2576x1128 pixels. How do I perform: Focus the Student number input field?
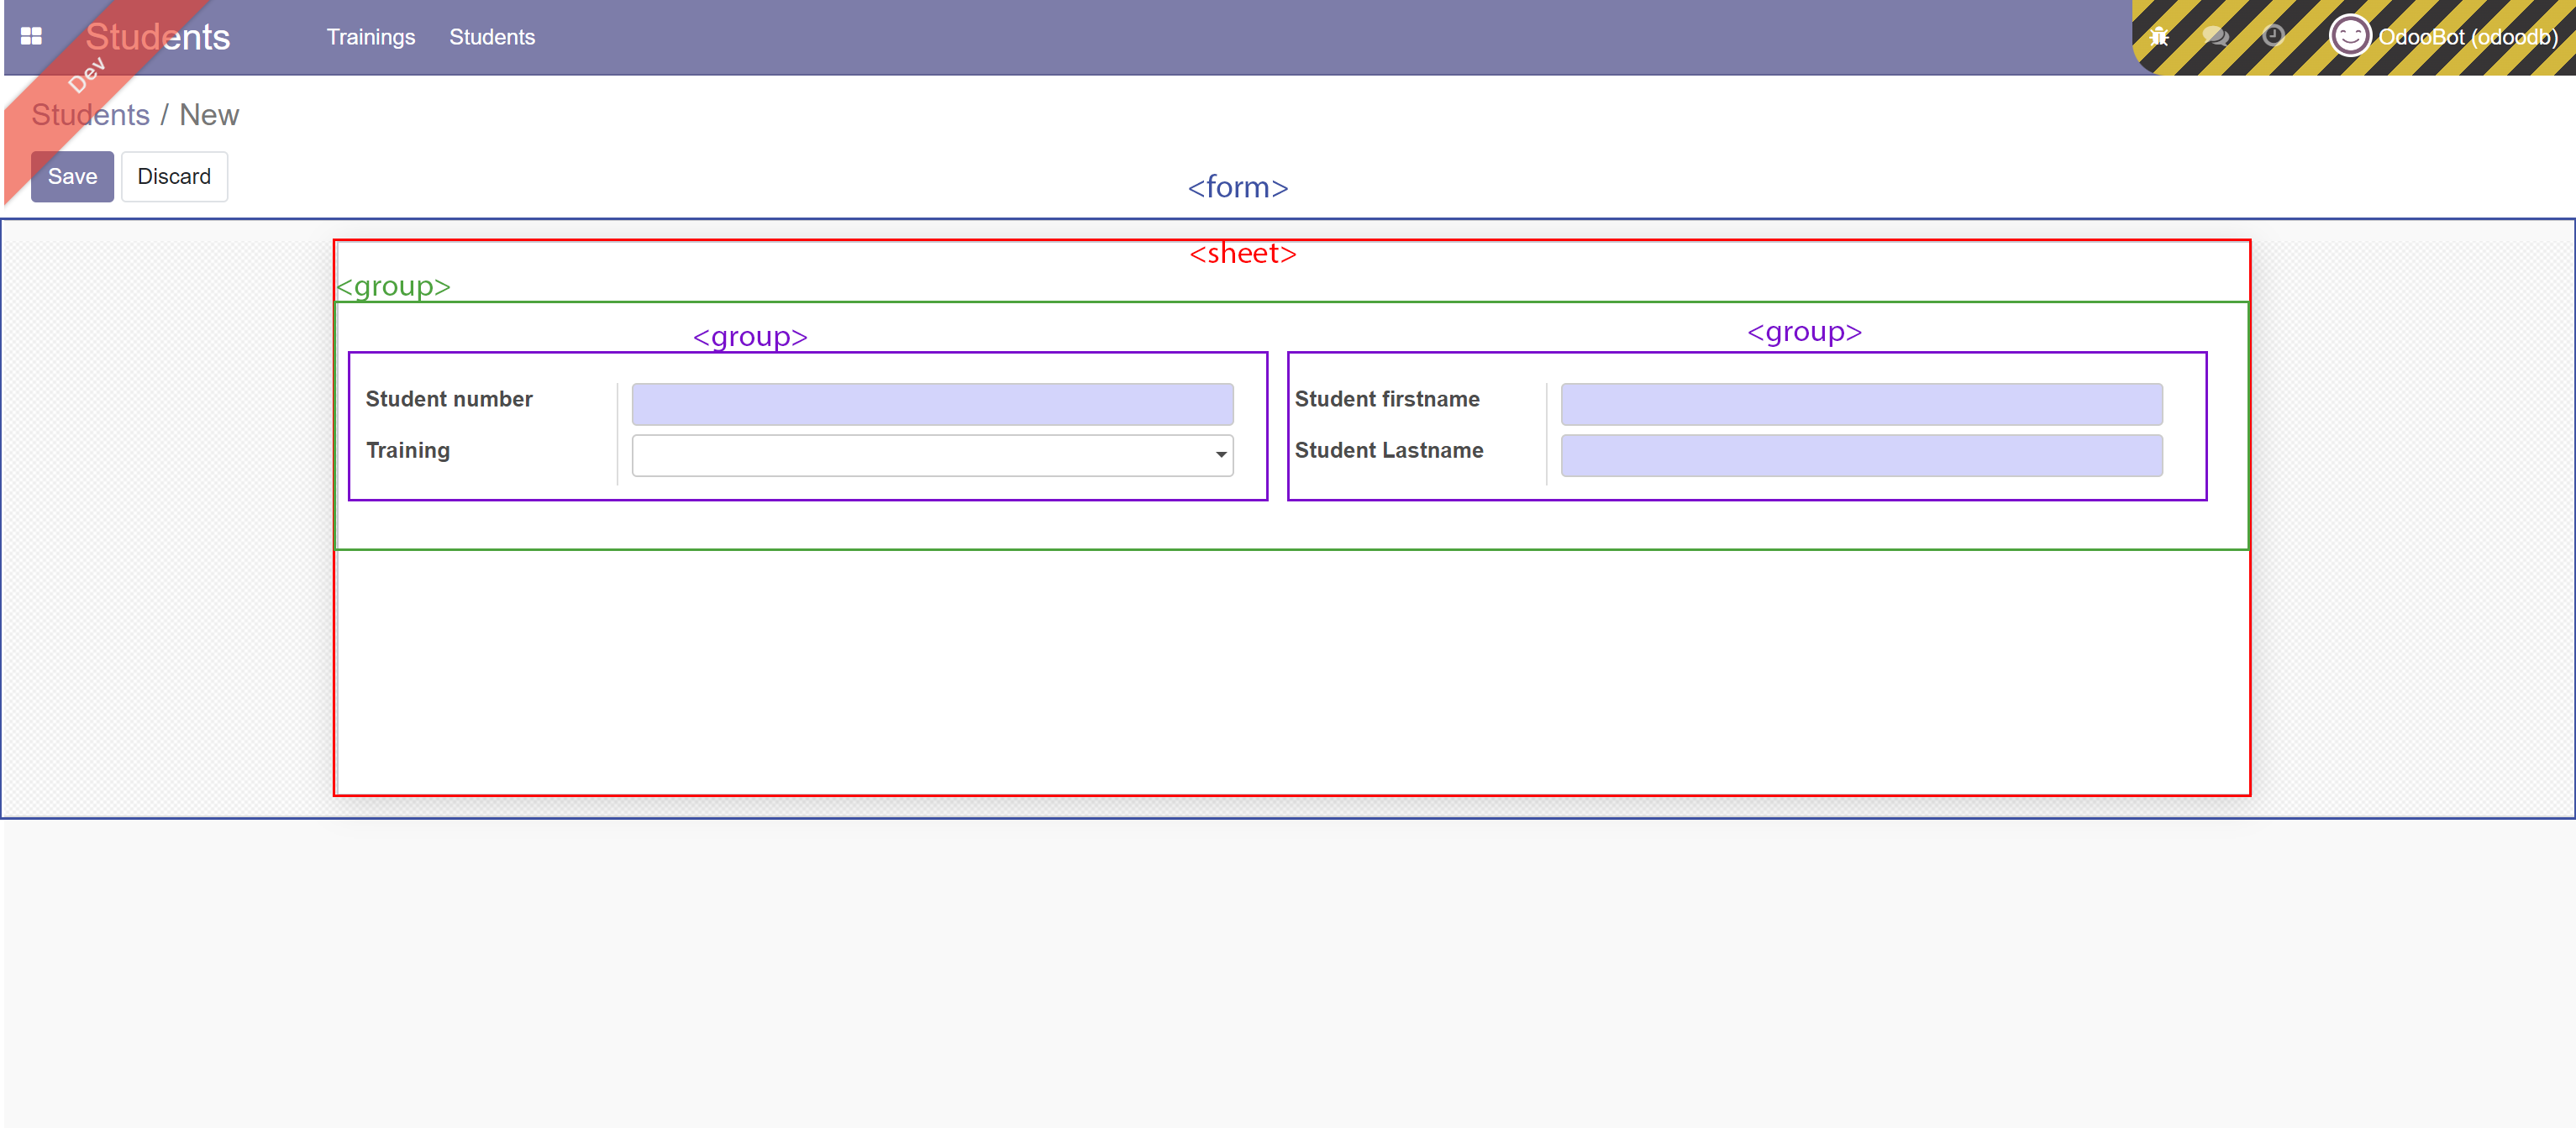pos(932,405)
